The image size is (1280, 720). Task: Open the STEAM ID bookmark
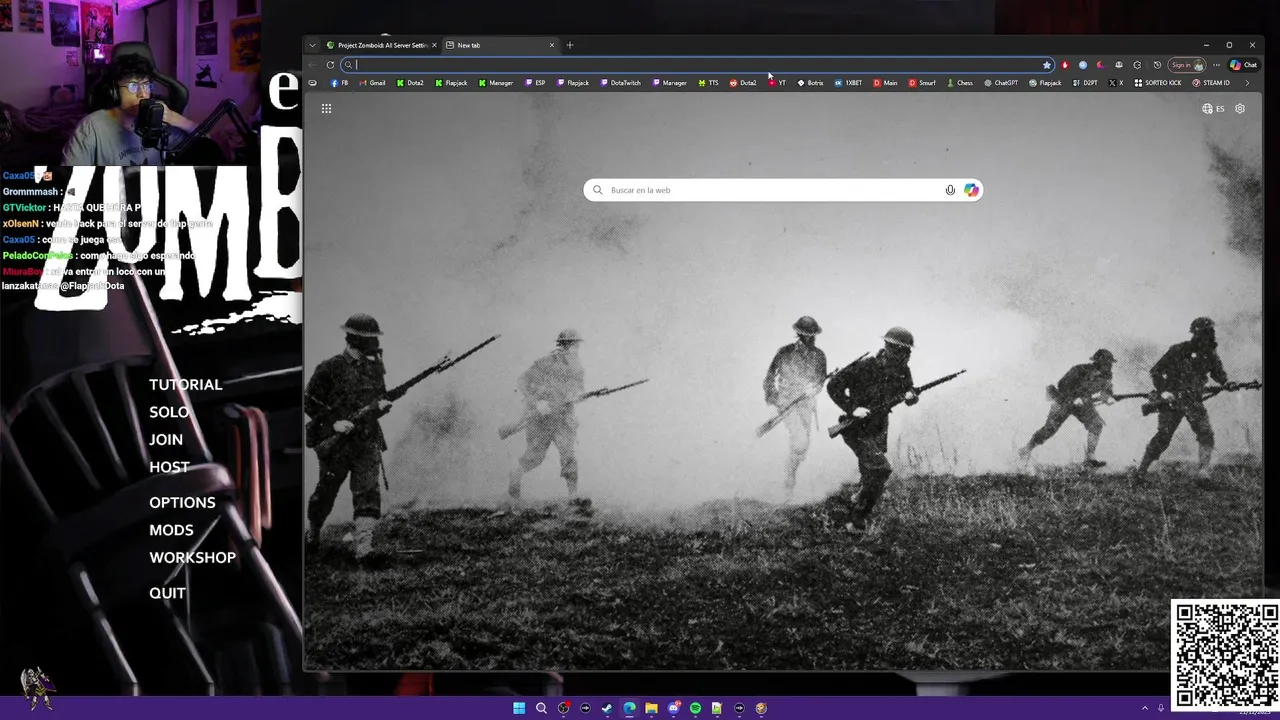pos(1211,83)
